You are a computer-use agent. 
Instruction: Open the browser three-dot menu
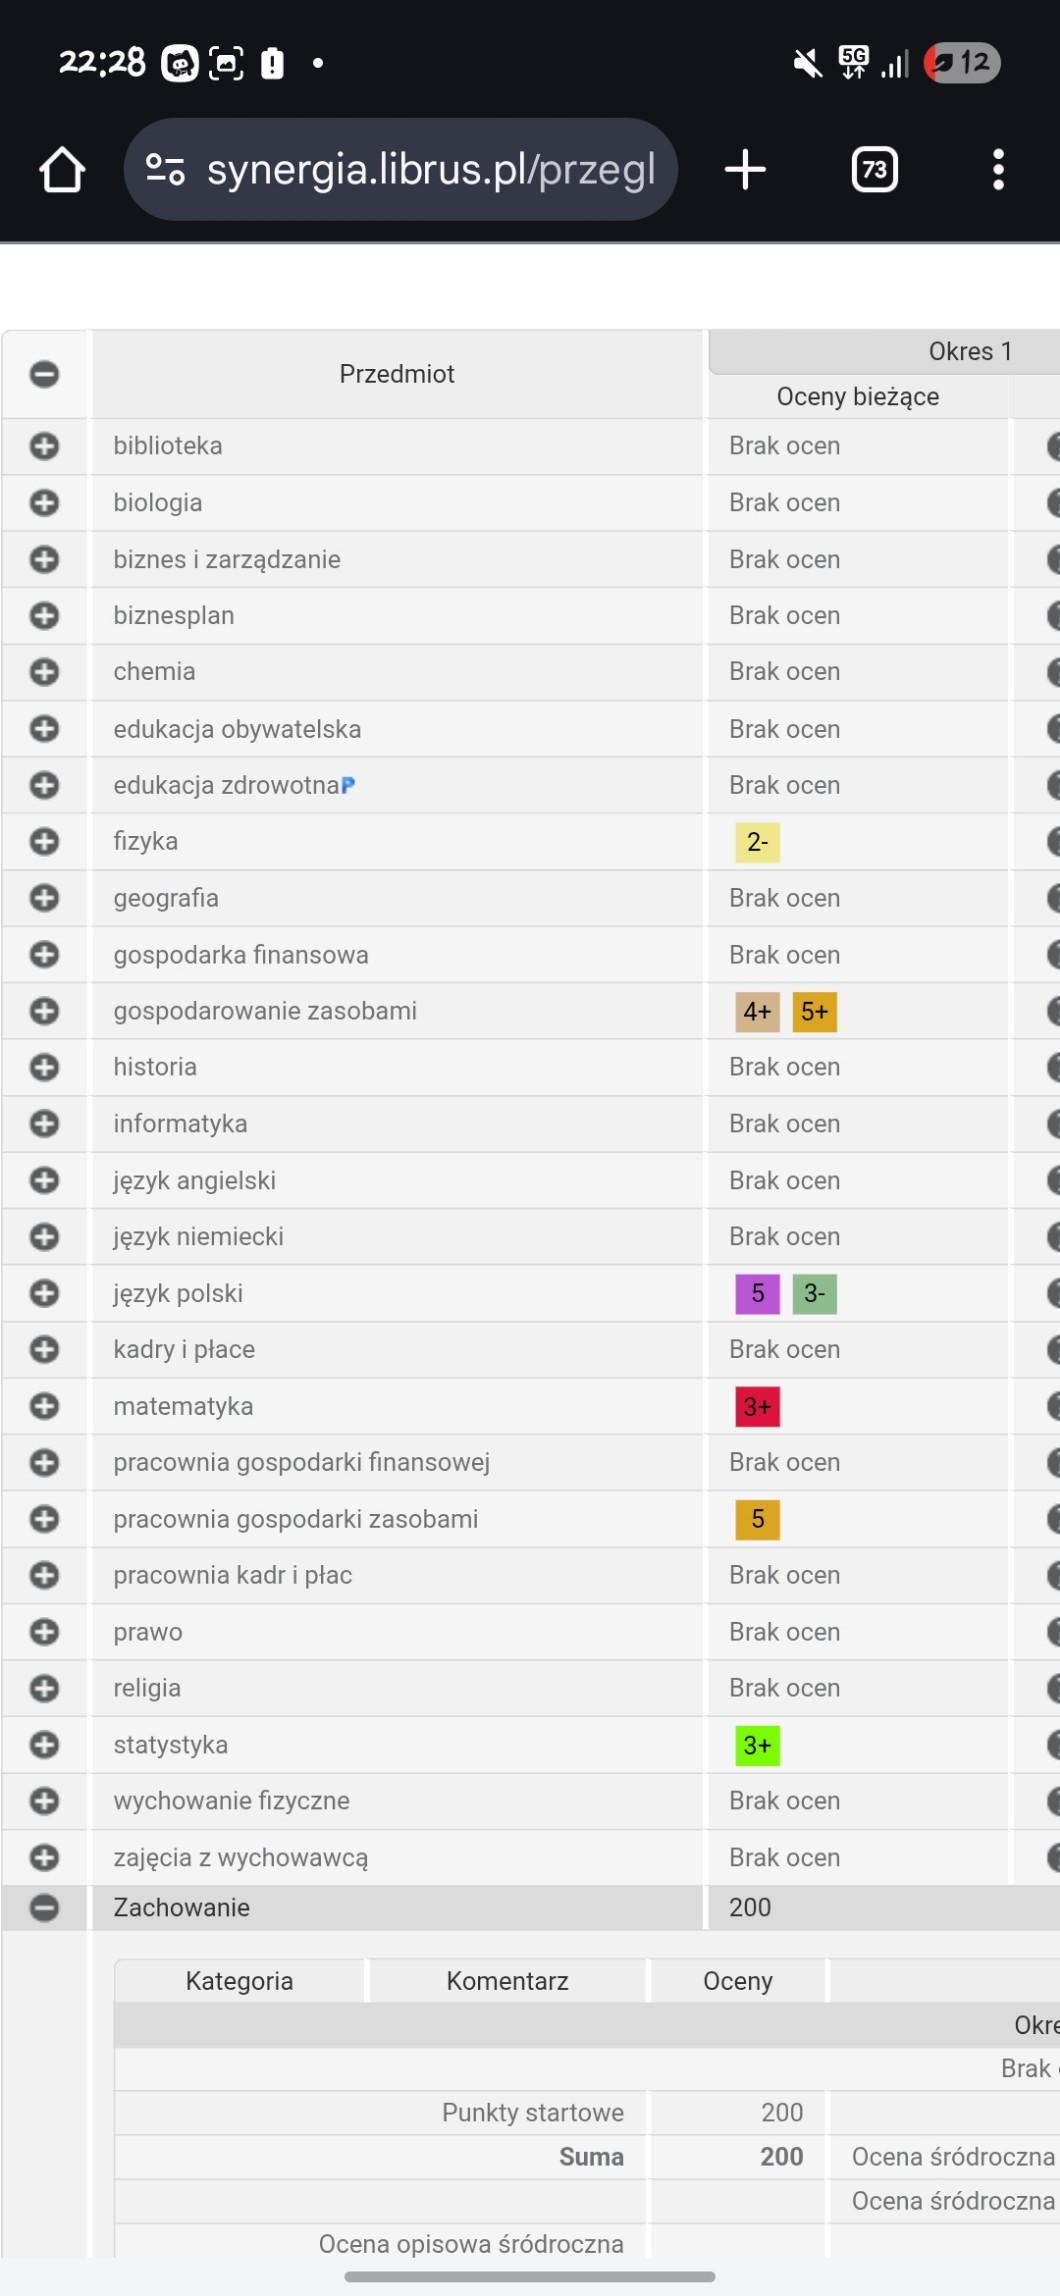coord(997,170)
